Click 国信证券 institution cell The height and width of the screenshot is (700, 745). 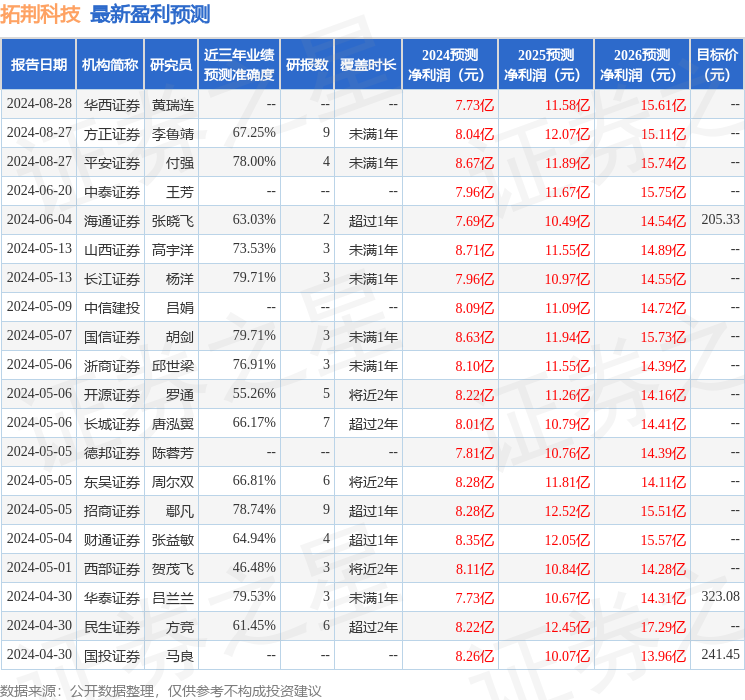click(x=112, y=337)
